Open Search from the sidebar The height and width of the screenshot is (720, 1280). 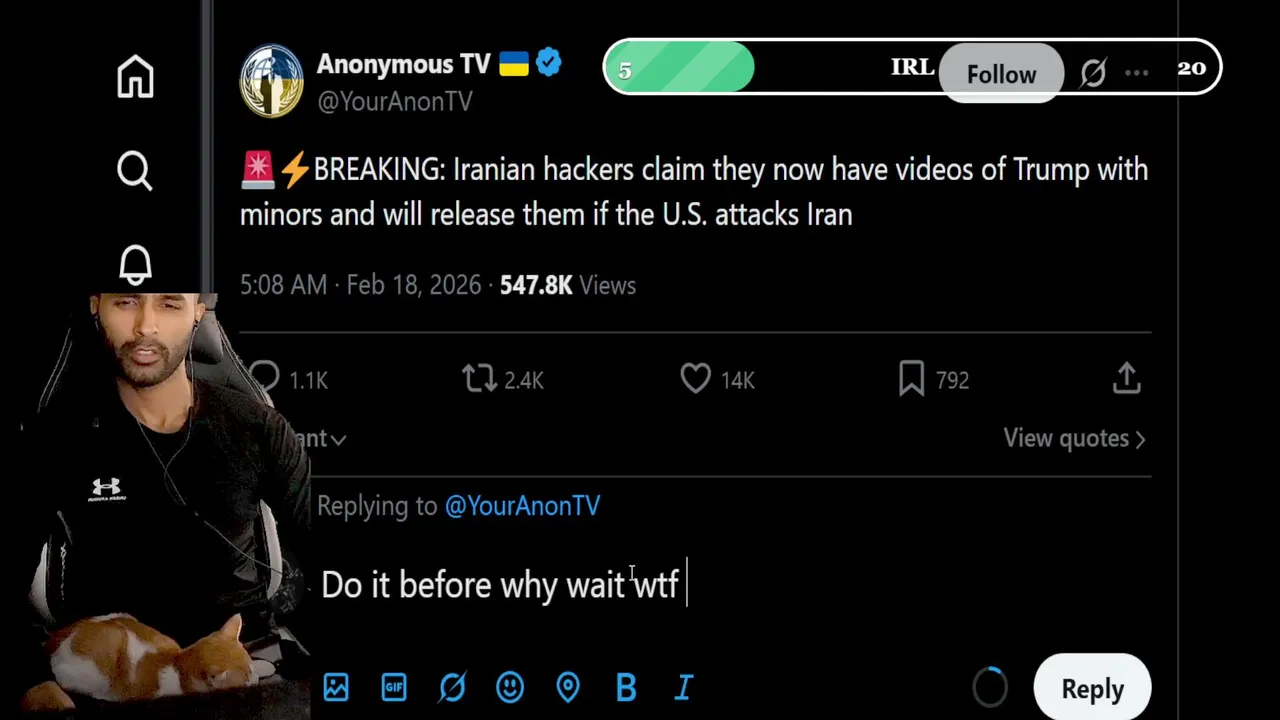coord(135,171)
